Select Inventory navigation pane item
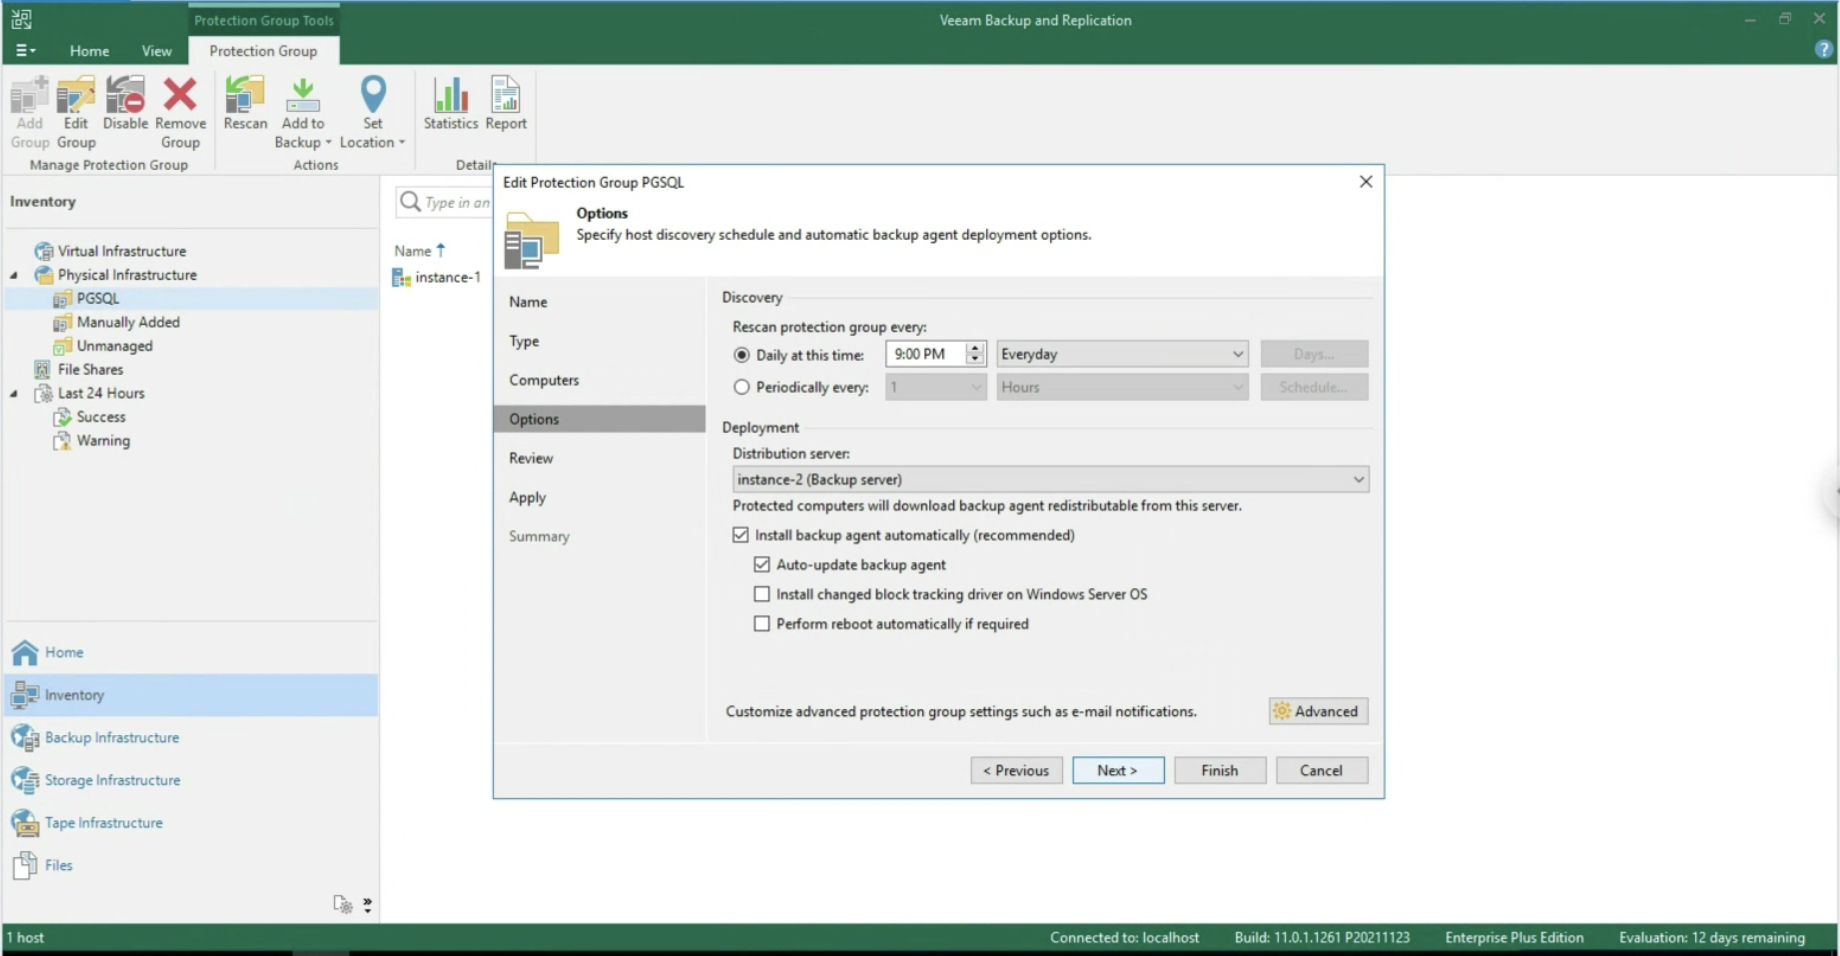Image resolution: width=1840 pixels, height=956 pixels. (191, 695)
